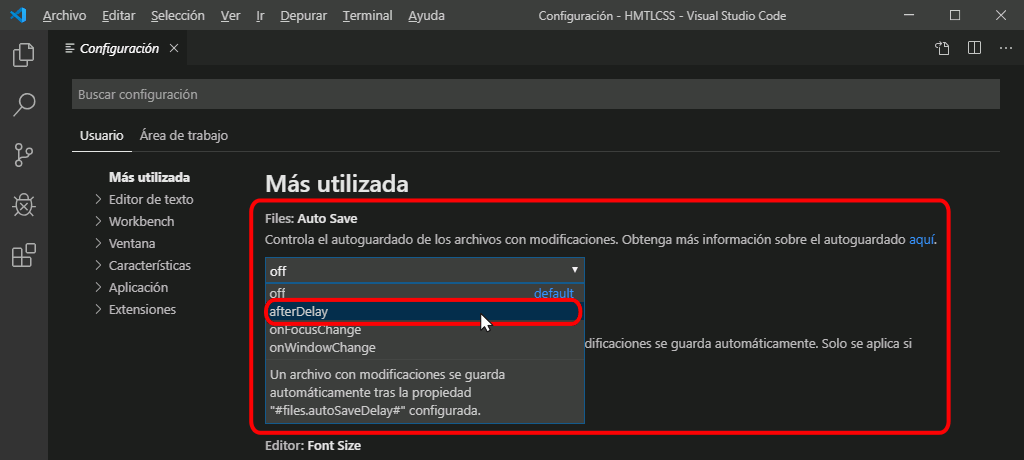This screenshot has height=460, width=1024.
Task: Select Ventana in settings tree
Action: tap(132, 244)
